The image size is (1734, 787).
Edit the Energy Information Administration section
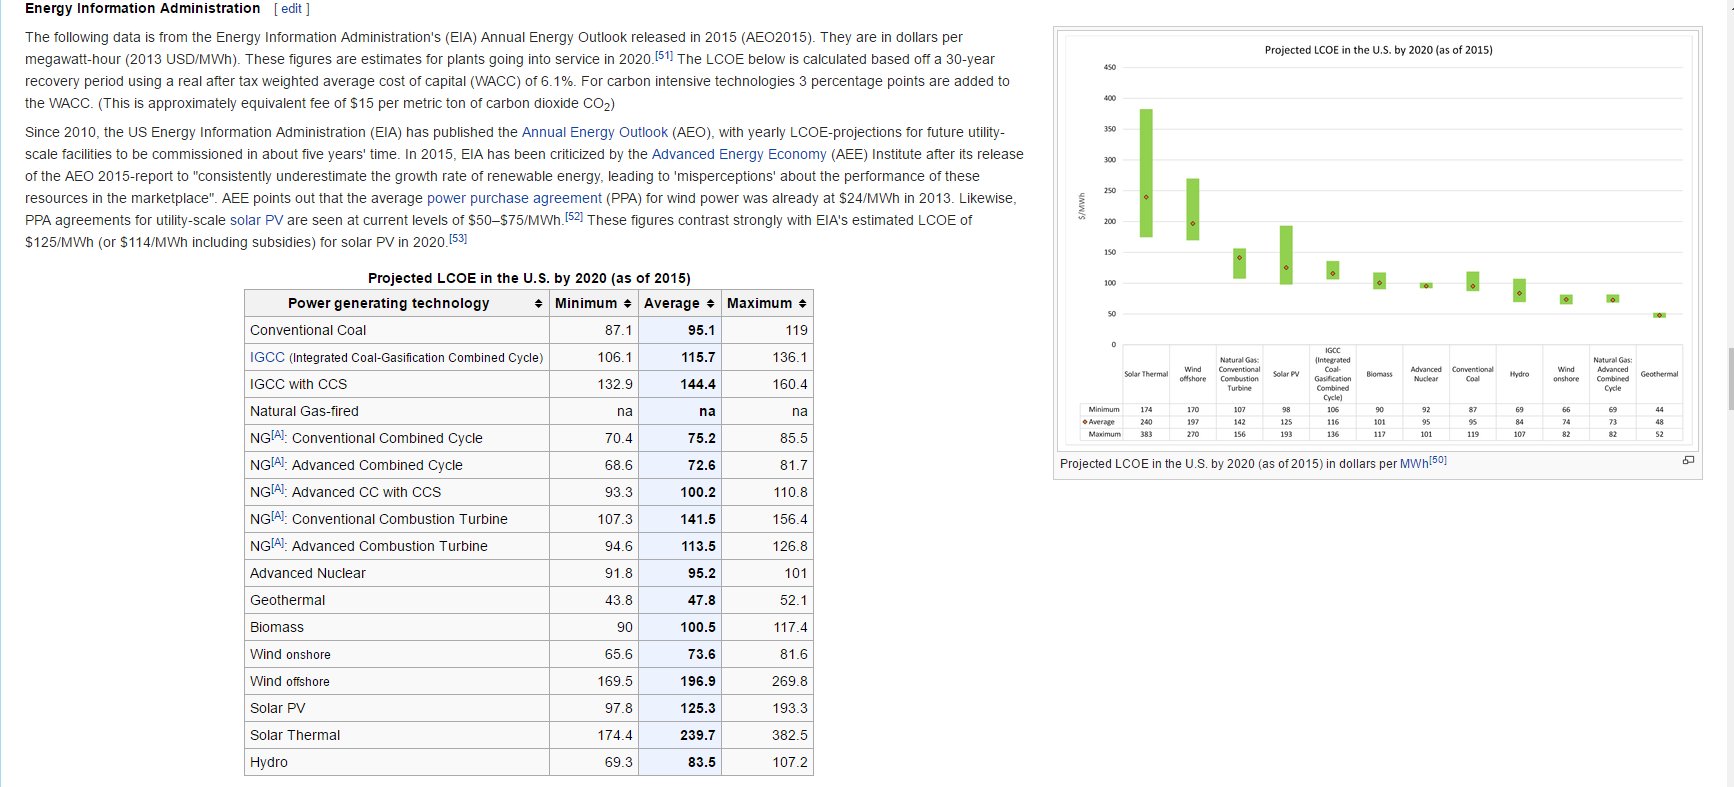tap(291, 9)
